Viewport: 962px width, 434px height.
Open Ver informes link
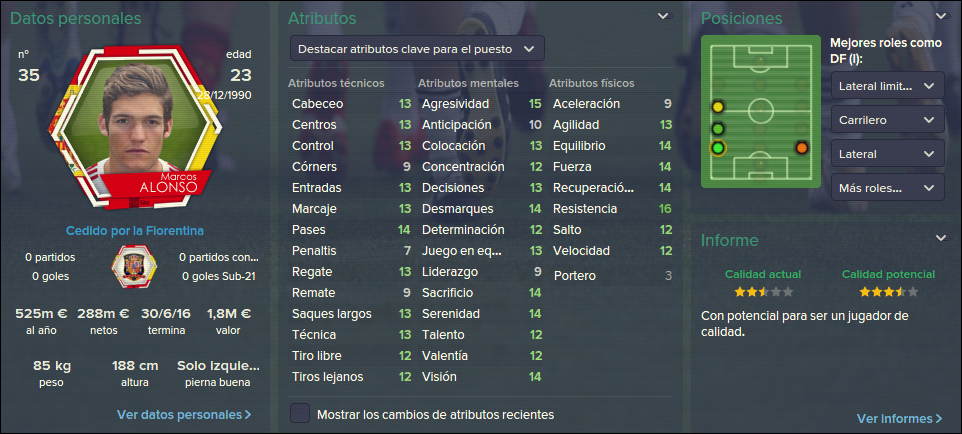(899, 418)
